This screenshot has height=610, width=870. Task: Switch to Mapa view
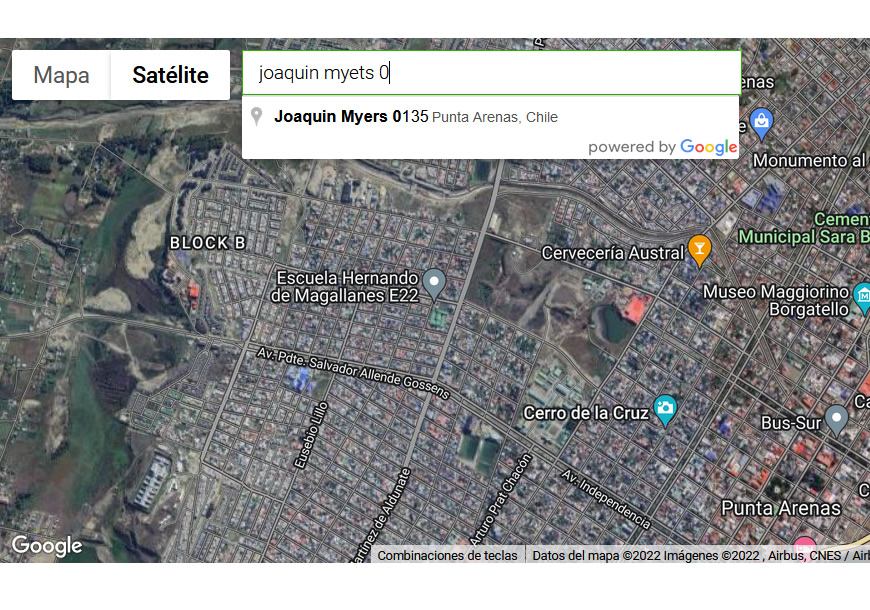point(61,75)
